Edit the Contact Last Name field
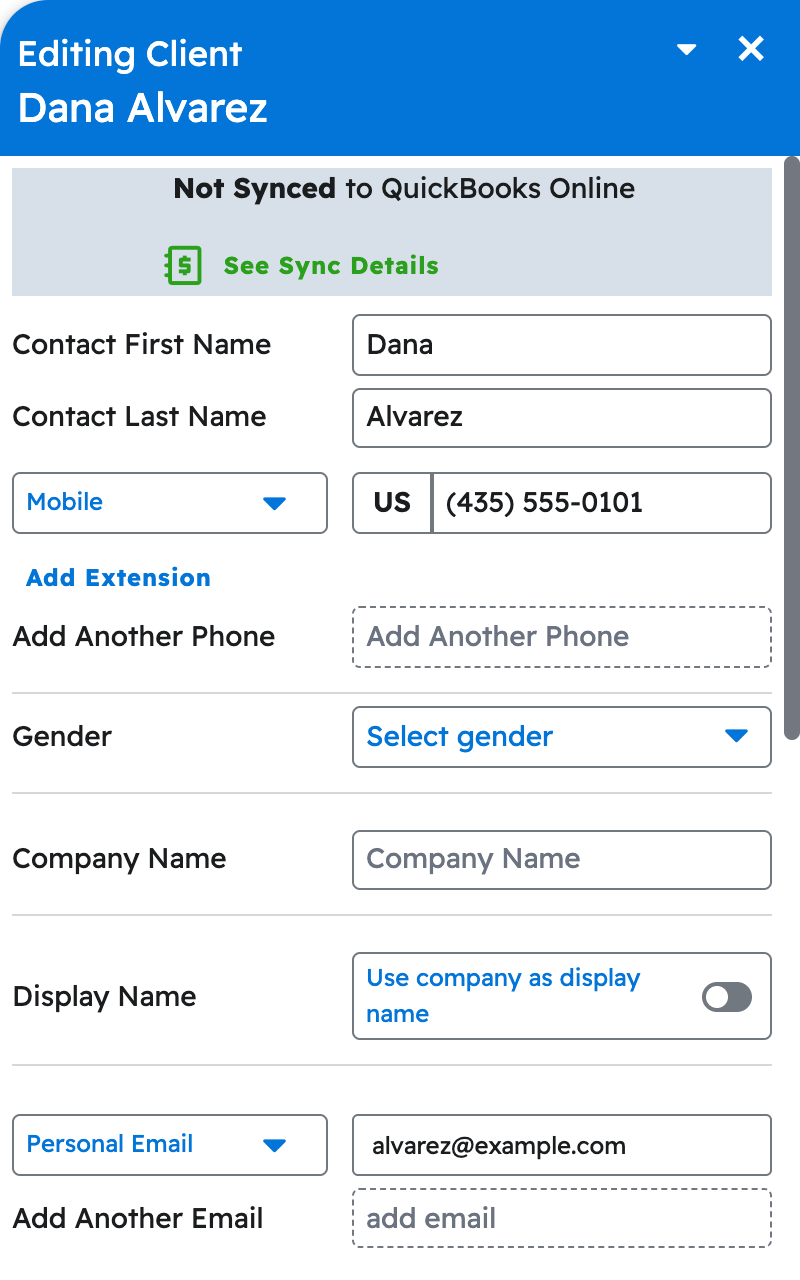Screen dimensions: 800x1280 [x=562, y=417]
